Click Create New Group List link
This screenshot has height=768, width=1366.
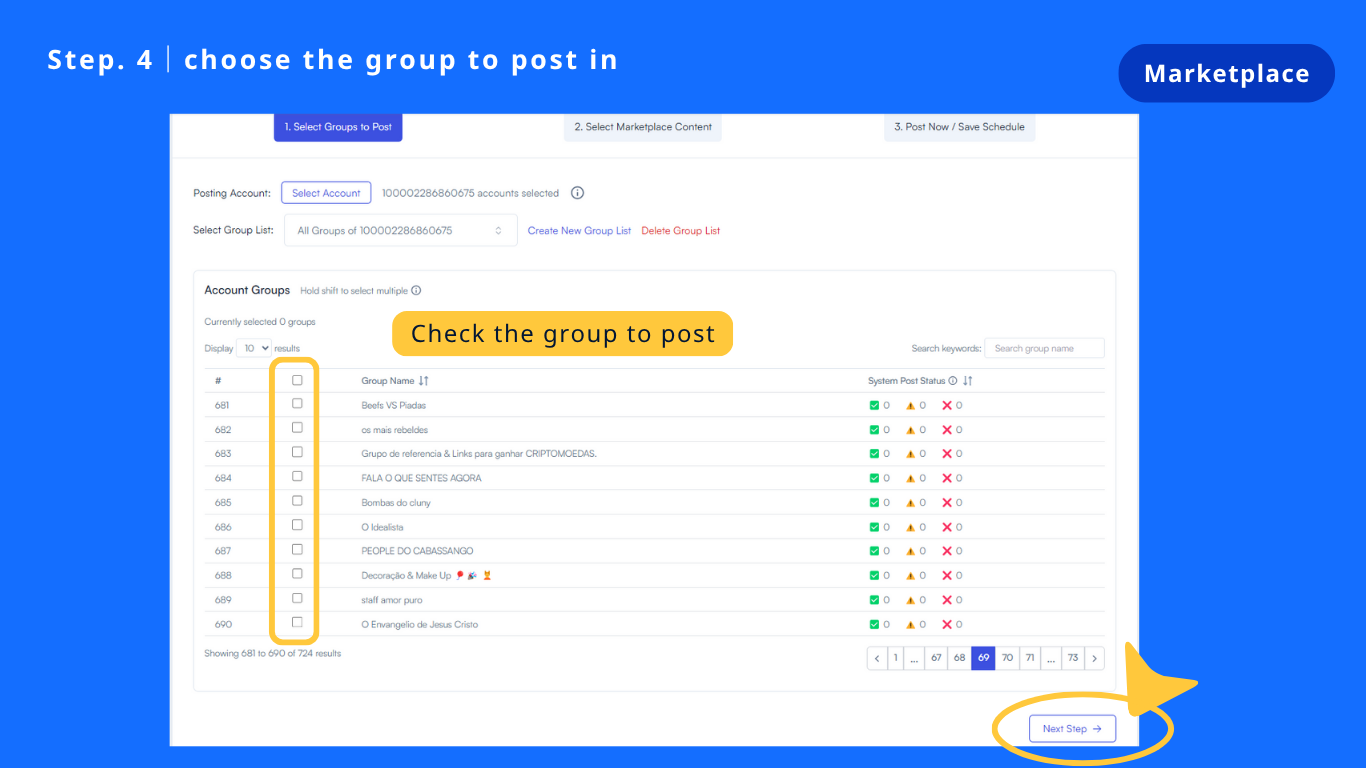[x=579, y=231]
